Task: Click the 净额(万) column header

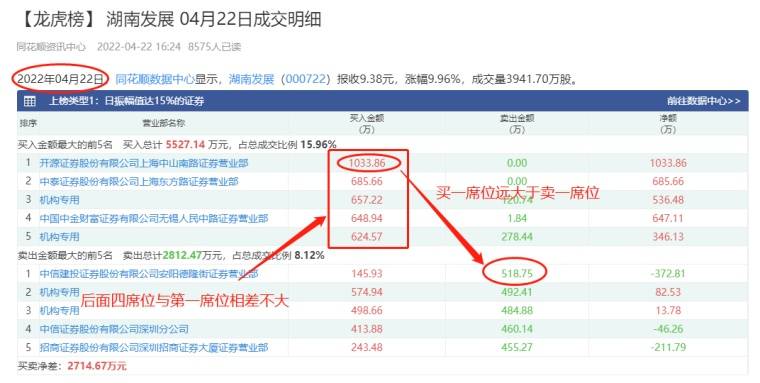Action: (x=668, y=124)
